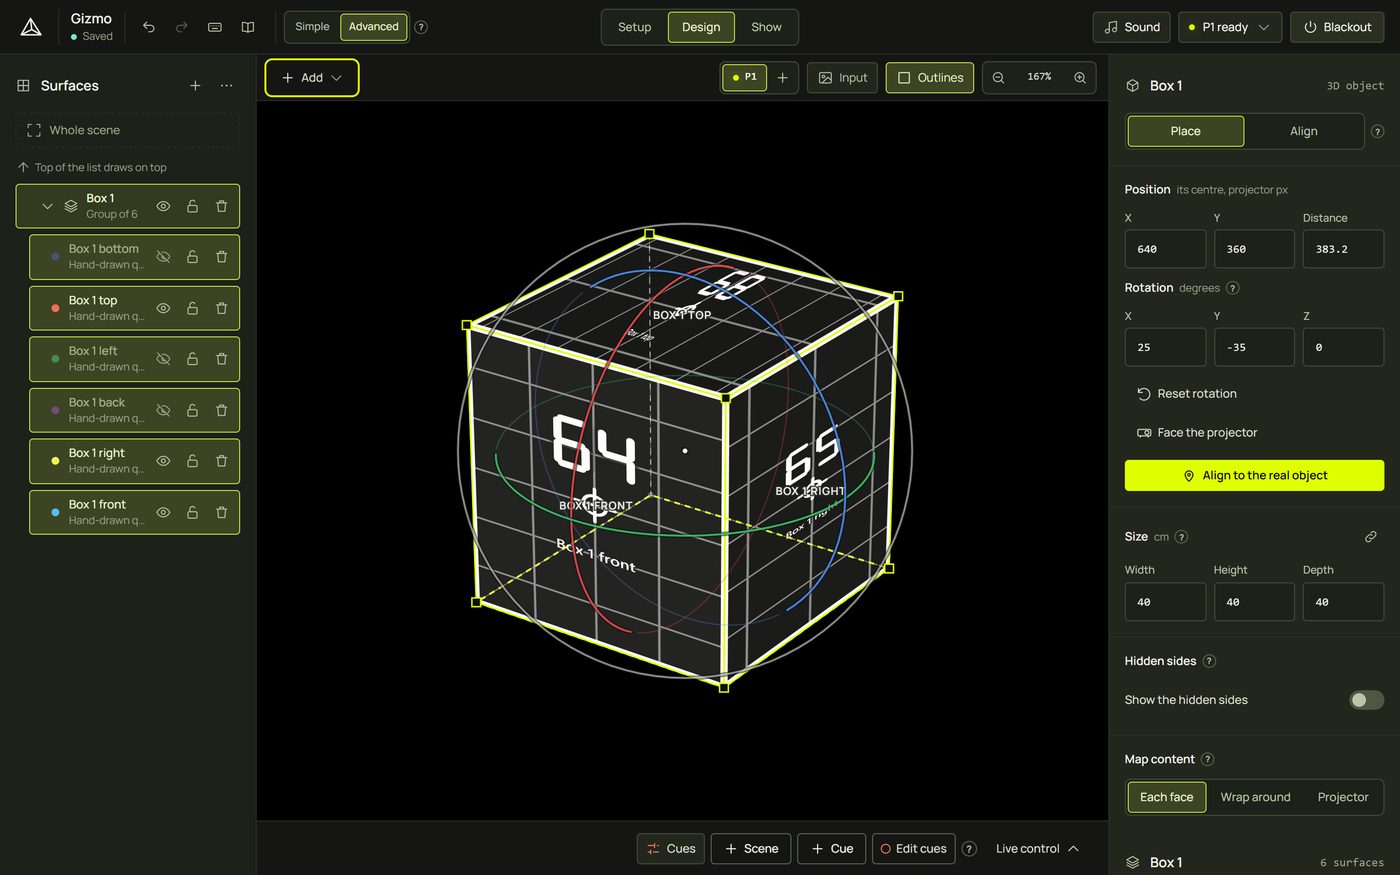Enable Show the hidden sides switch
This screenshot has height=875, width=1400.
pos(1366,700)
